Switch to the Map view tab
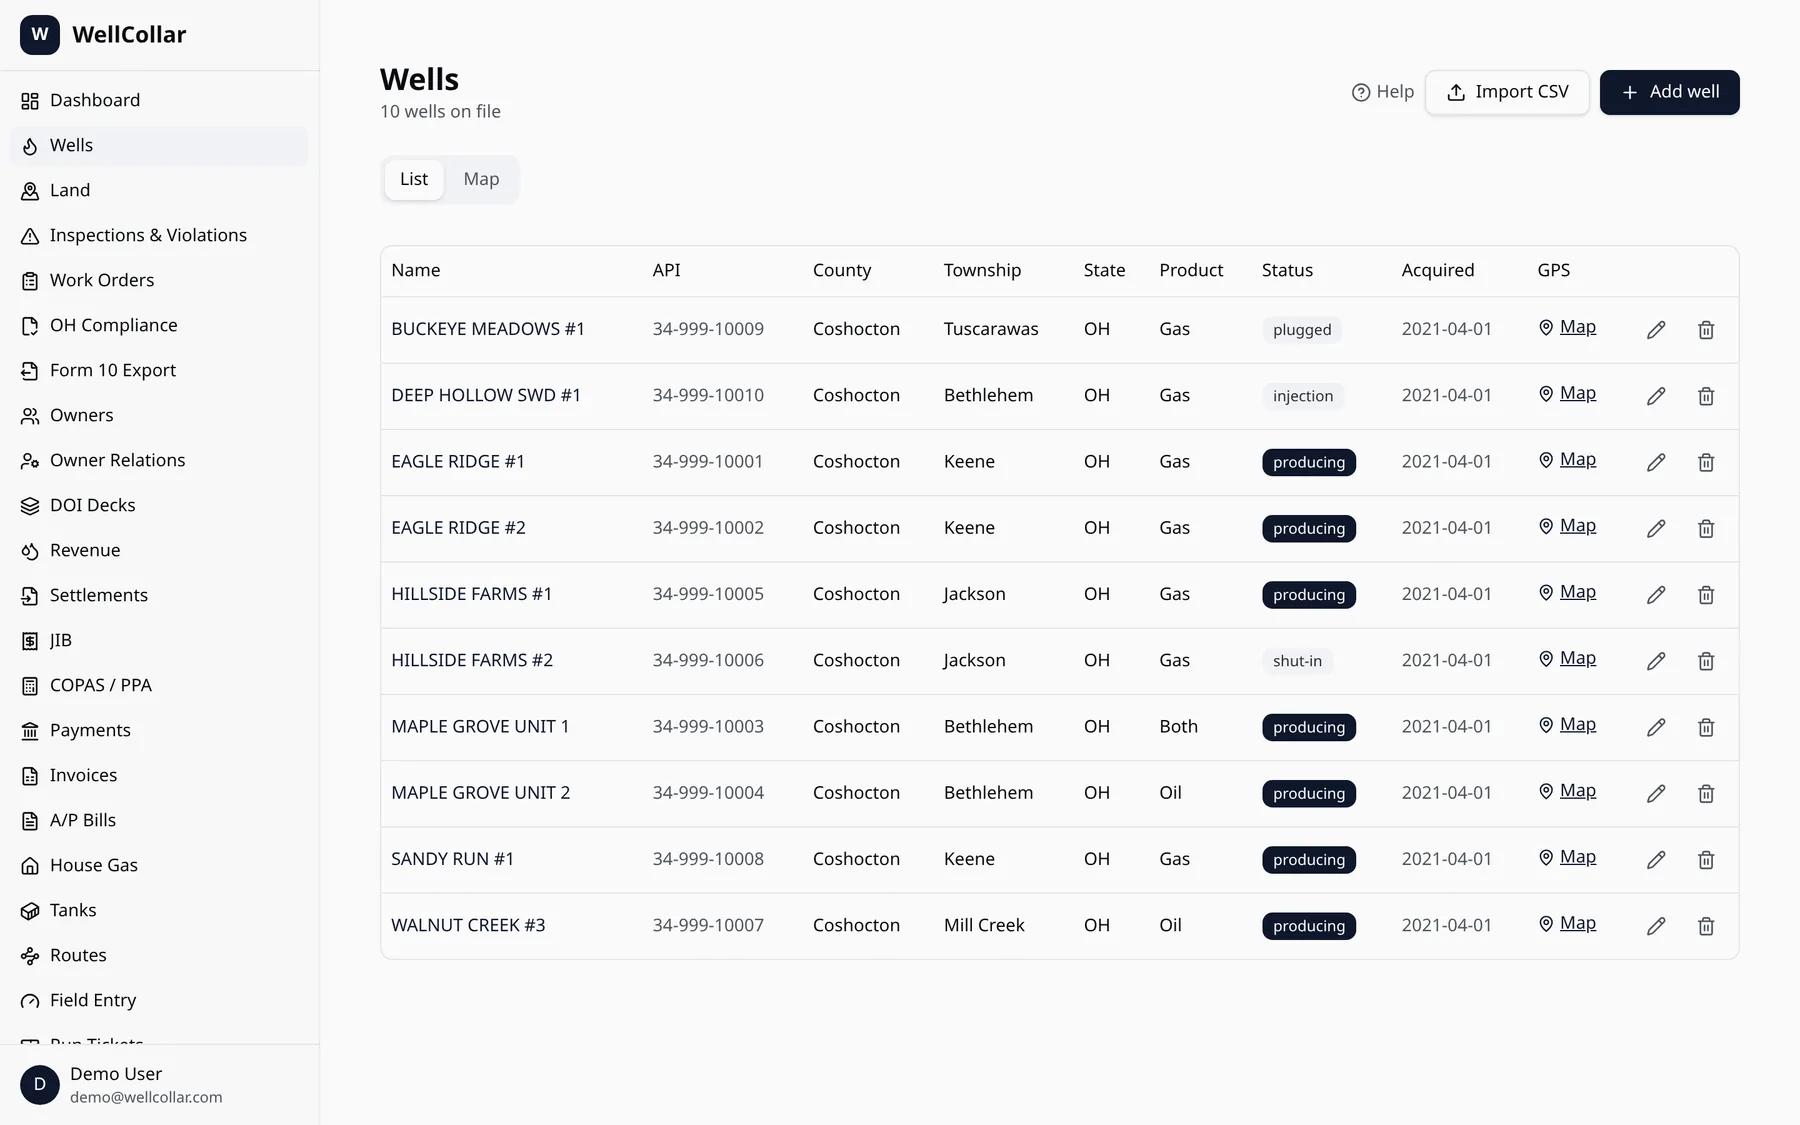 (481, 180)
